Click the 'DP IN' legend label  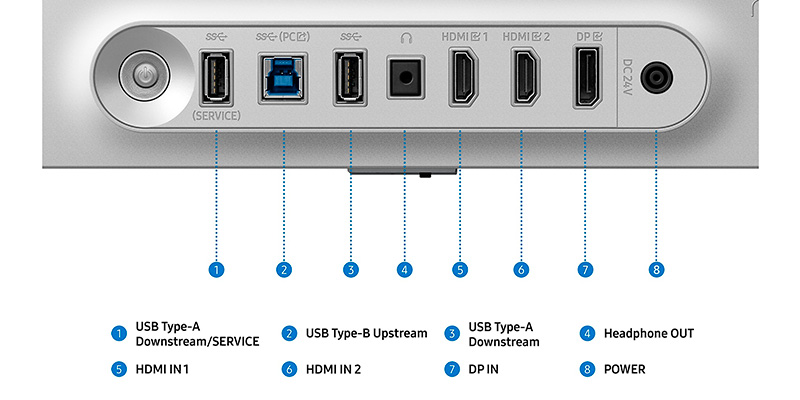(484, 369)
